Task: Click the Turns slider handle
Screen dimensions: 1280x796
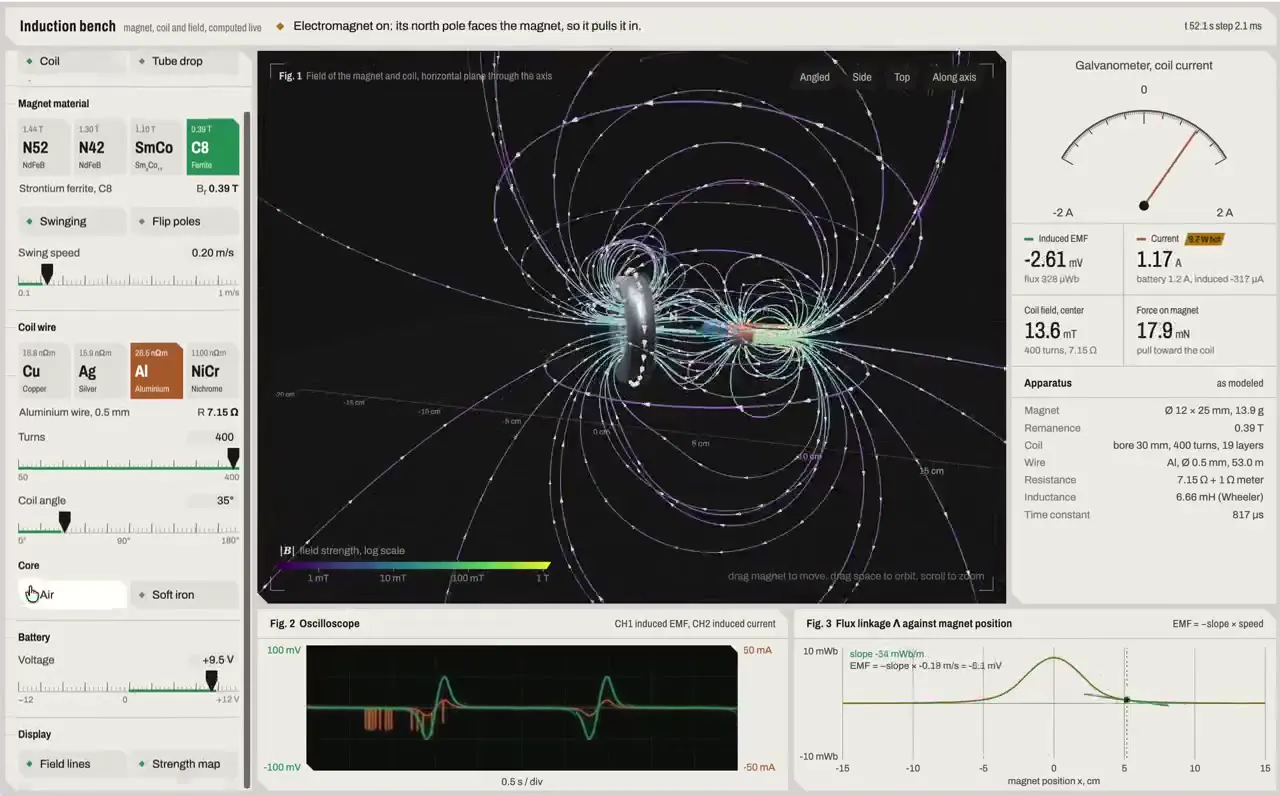Action: click(233, 457)
